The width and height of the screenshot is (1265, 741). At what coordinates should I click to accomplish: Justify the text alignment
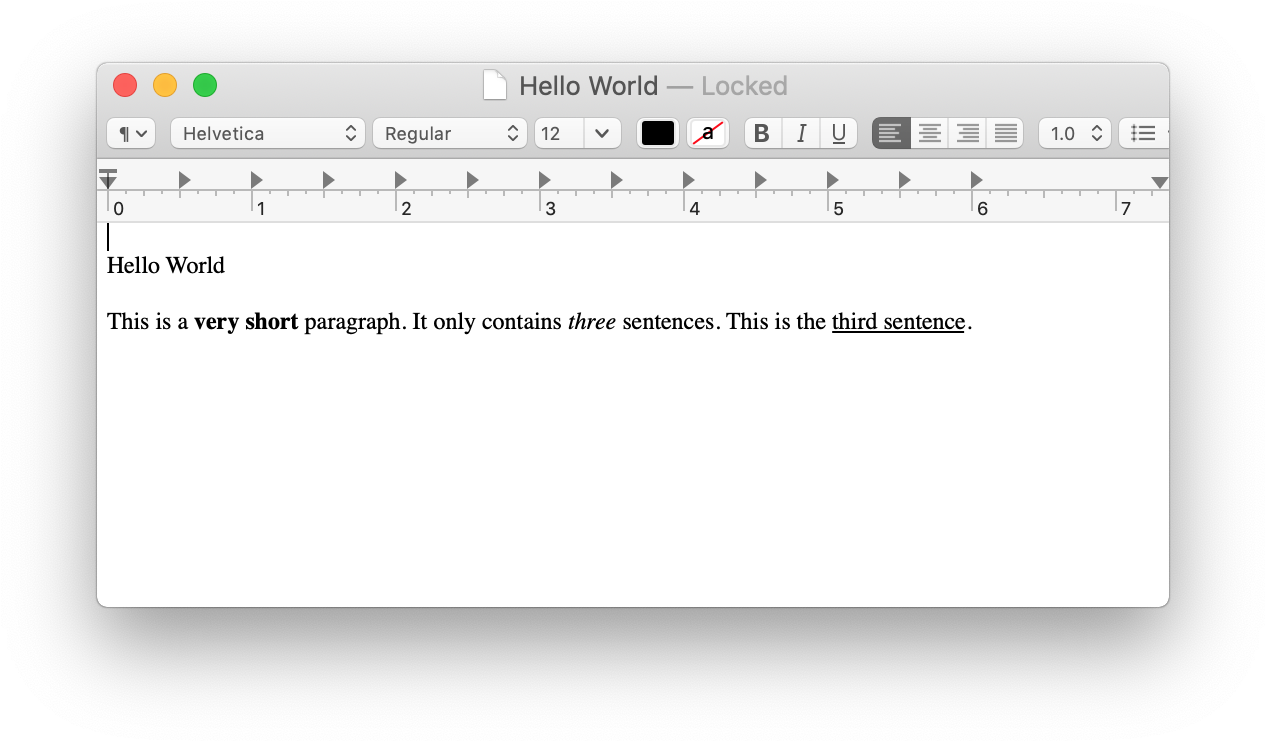pyautogui.click(x=1005, y=133)
